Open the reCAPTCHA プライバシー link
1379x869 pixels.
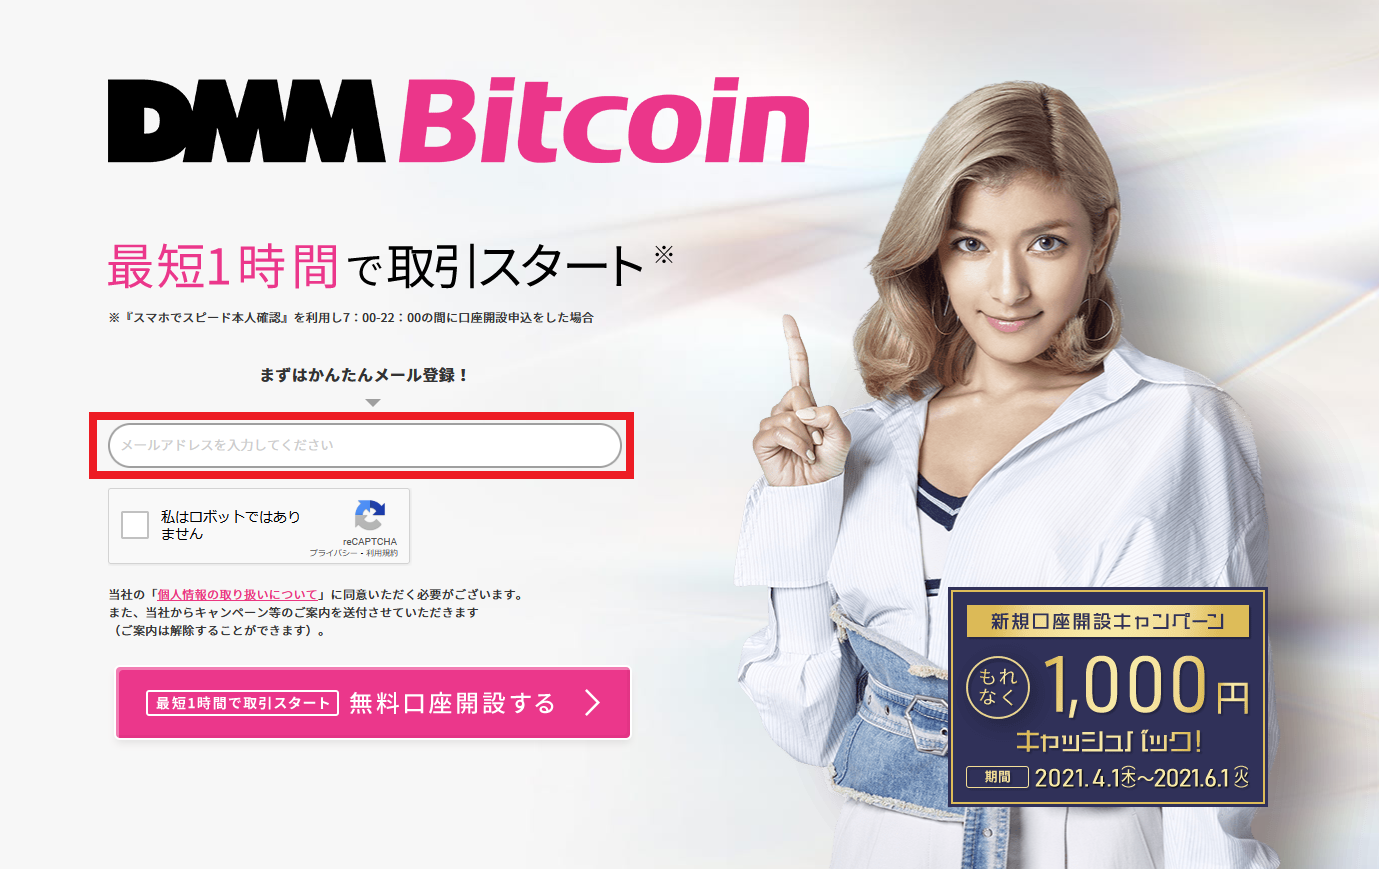click(x=333, y=553)
